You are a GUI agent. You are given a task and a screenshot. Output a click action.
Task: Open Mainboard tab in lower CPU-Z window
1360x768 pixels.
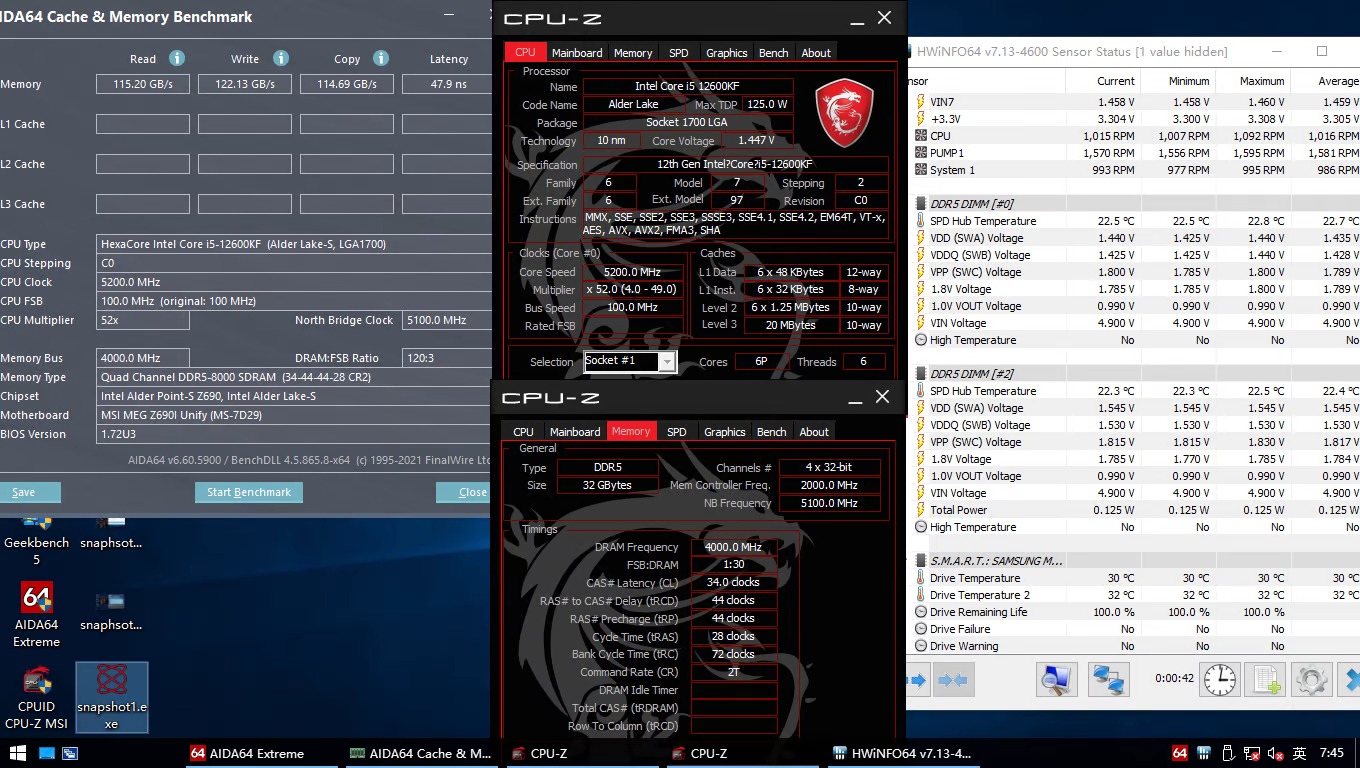point(575,431)
